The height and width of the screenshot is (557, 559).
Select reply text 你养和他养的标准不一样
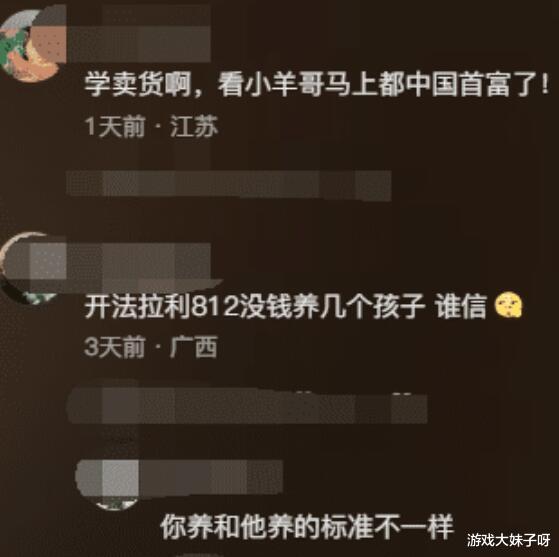pos(307,527)
